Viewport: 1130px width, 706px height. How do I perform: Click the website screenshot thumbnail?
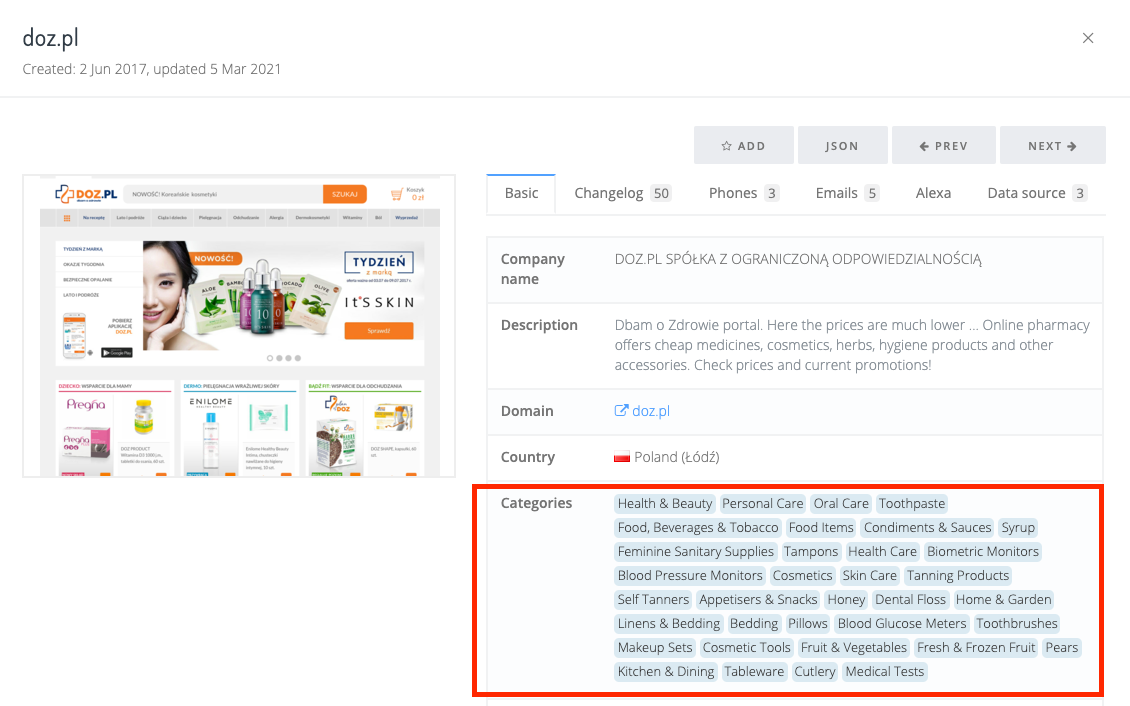pyautogui.click(x=239, y=326)
